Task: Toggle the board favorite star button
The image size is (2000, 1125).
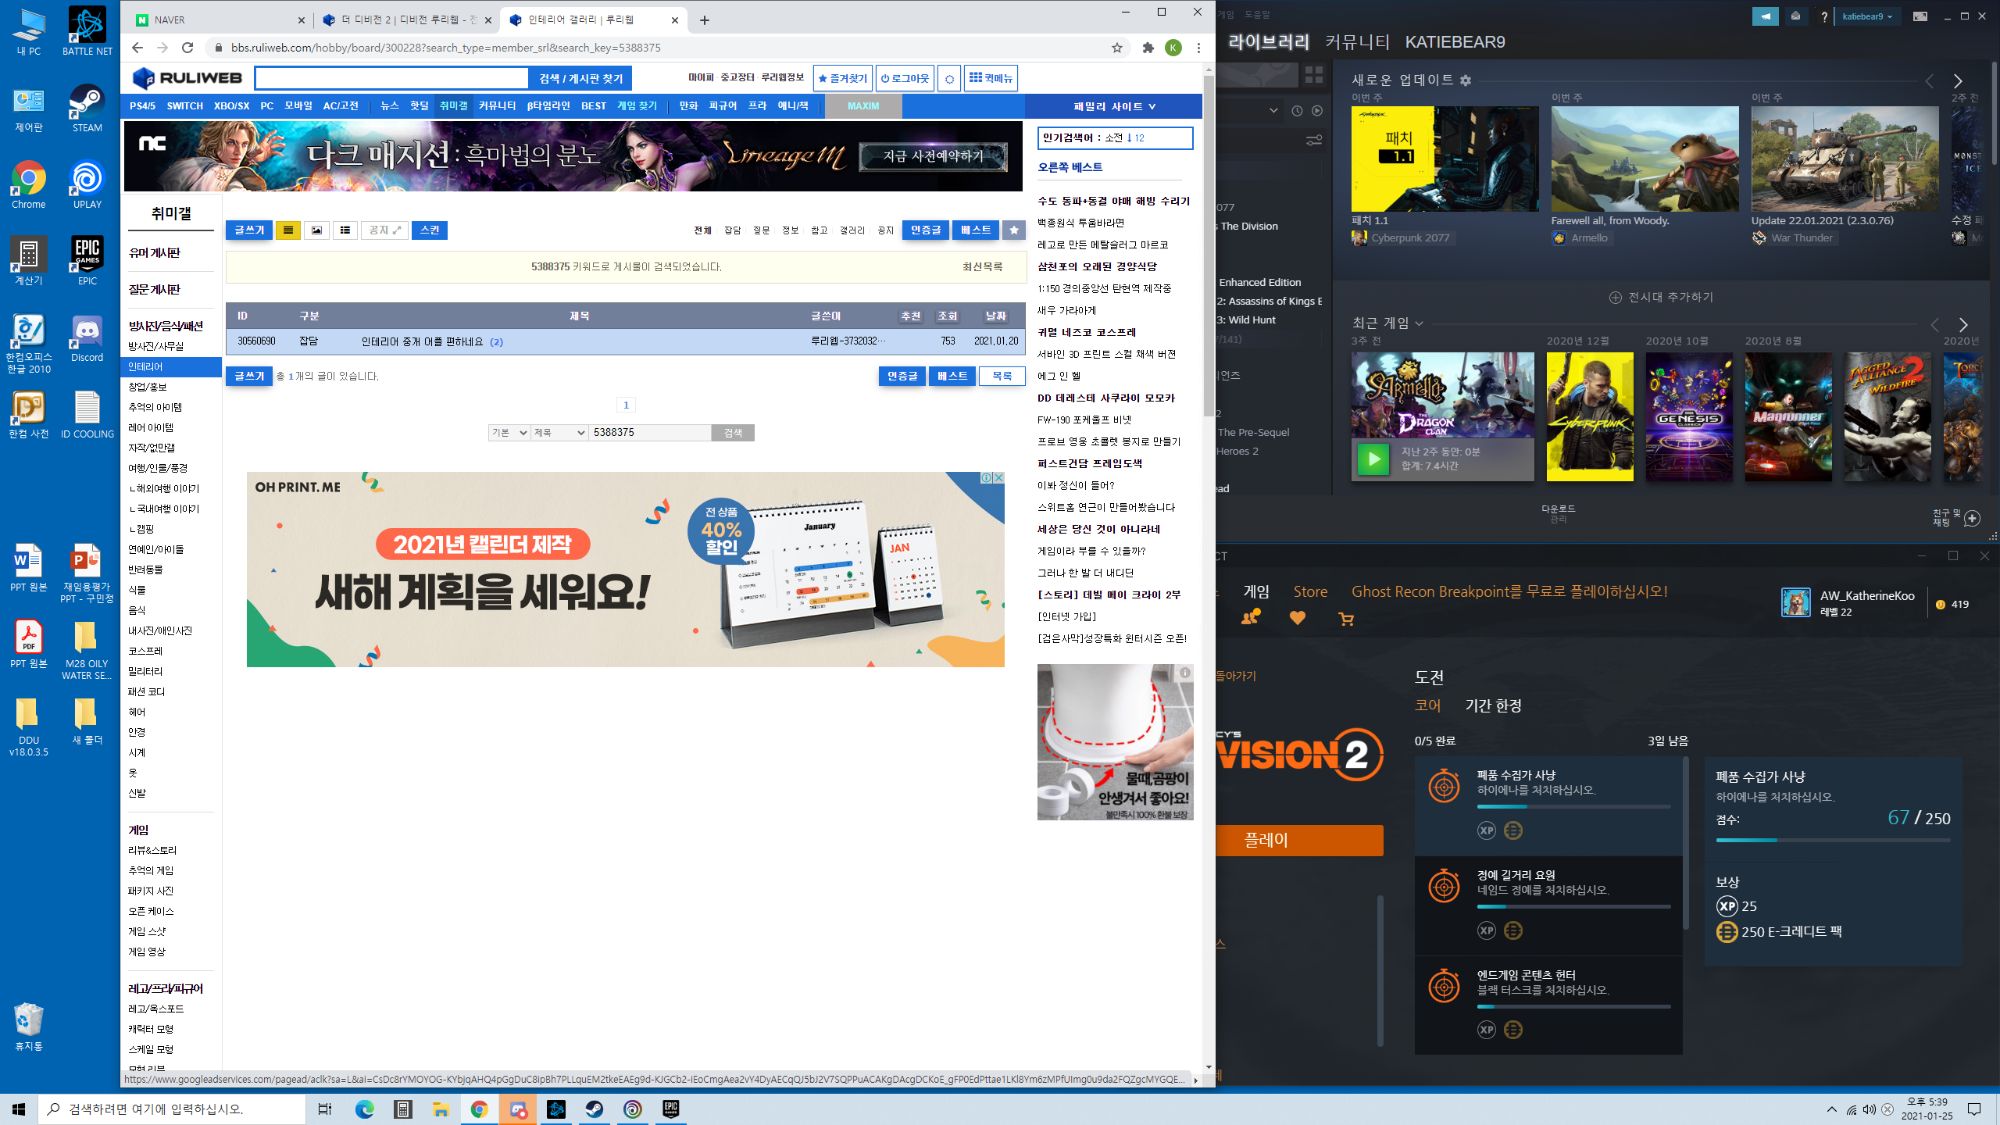Action: pyautogui.click(x=1014, y=230)
